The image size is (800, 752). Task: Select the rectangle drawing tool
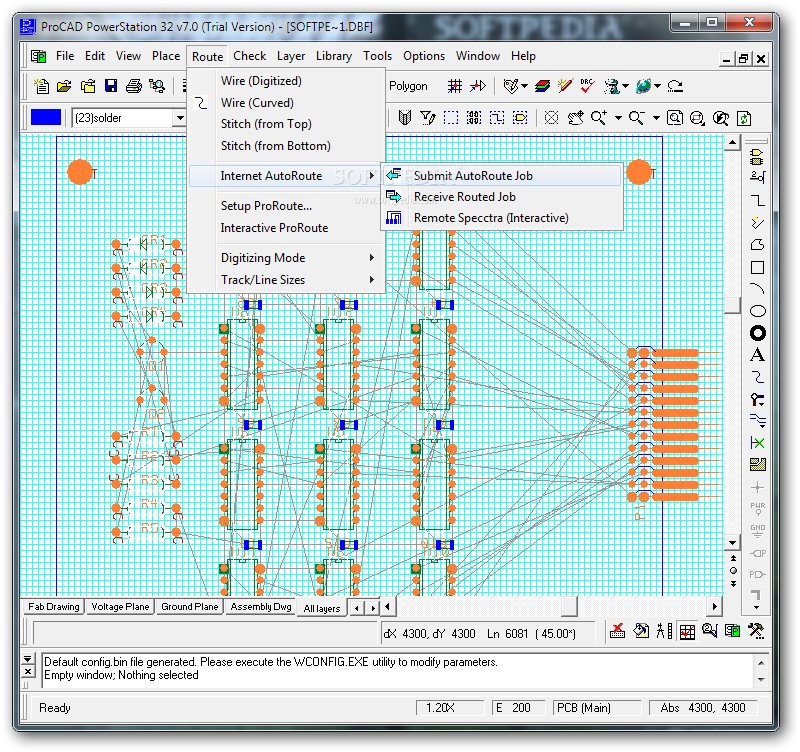coord(758,268)
